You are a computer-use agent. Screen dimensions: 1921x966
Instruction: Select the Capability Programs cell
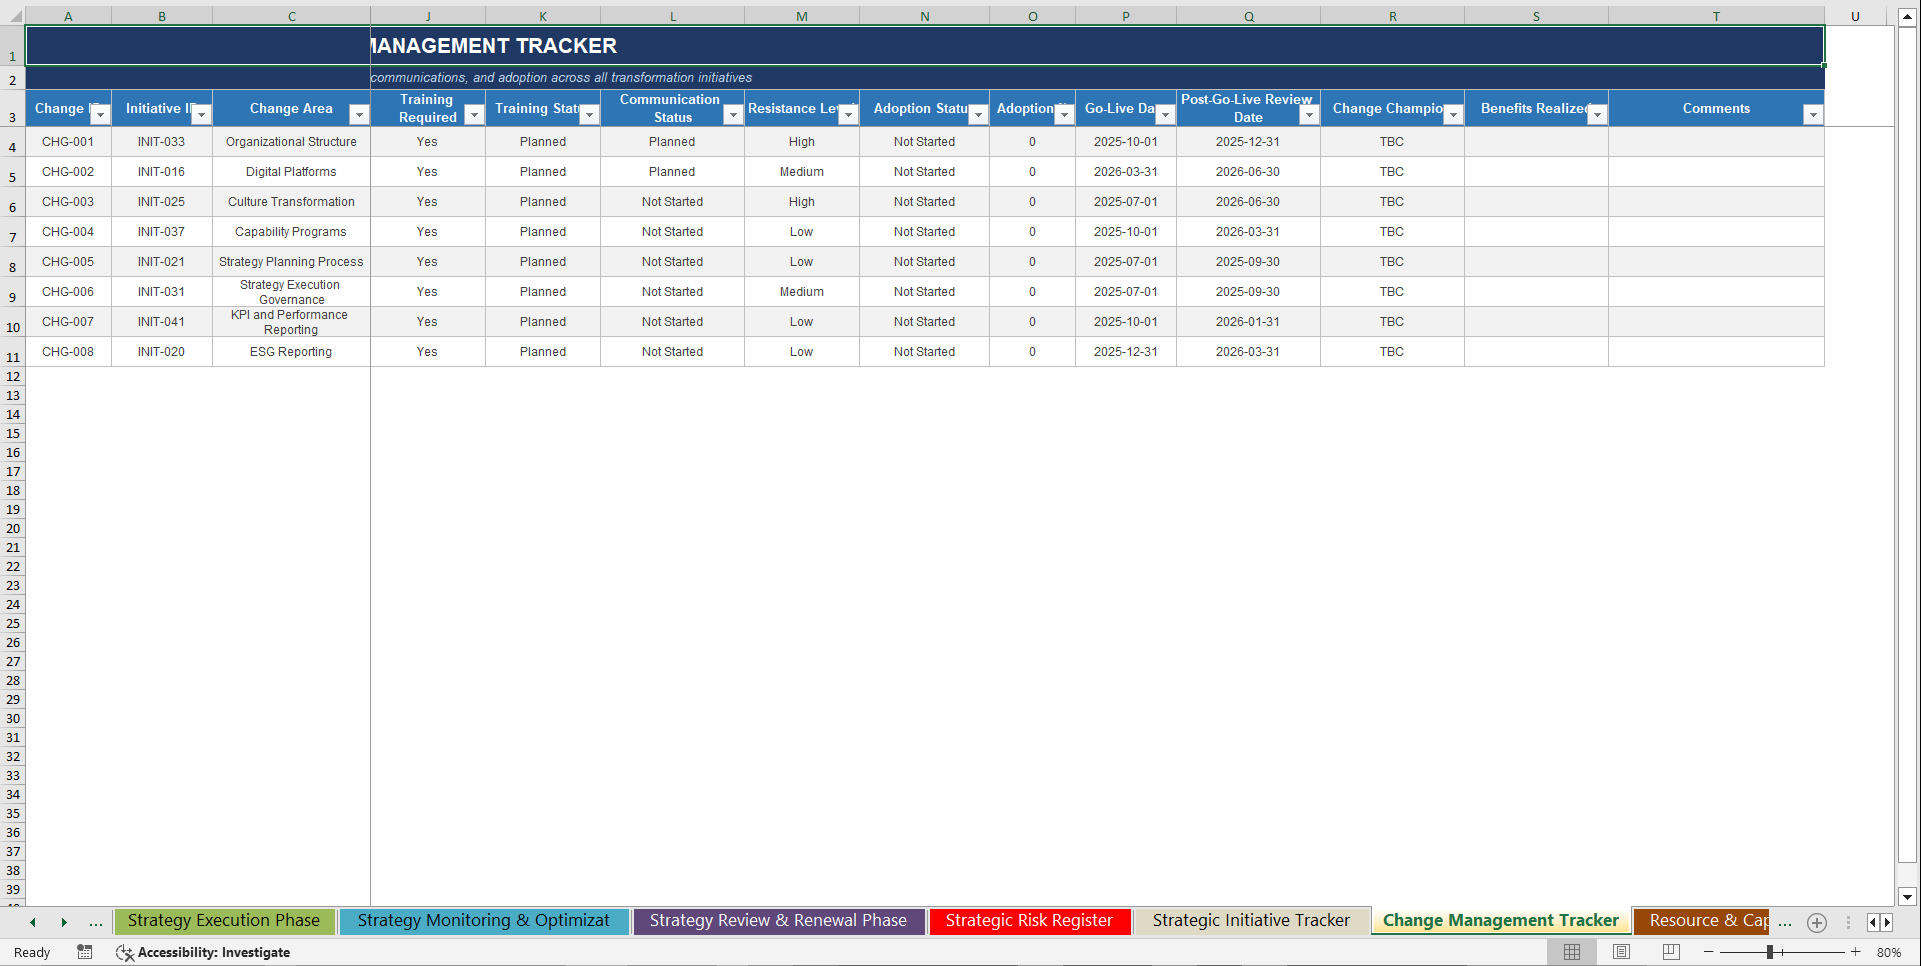[x=291, y=232]
